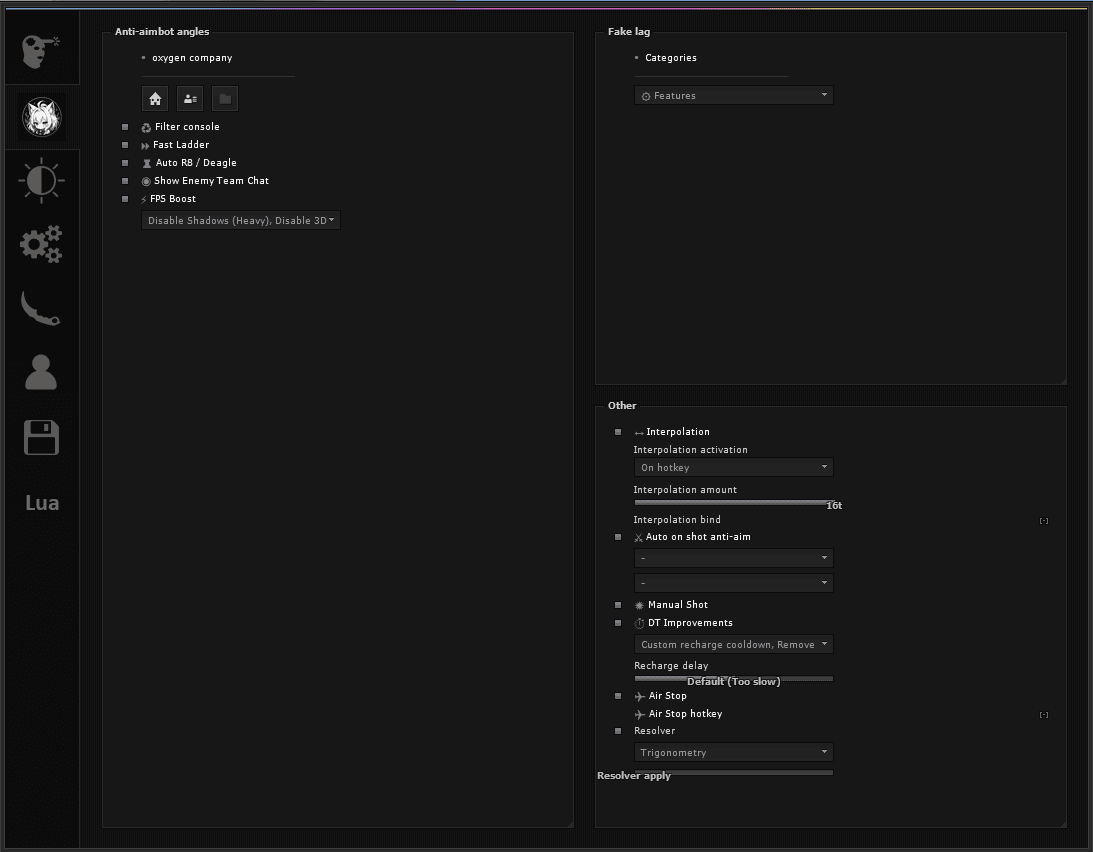The image size is (1093, 852).
Task: Switch to the Lua tab
Action: pos(42,503)
